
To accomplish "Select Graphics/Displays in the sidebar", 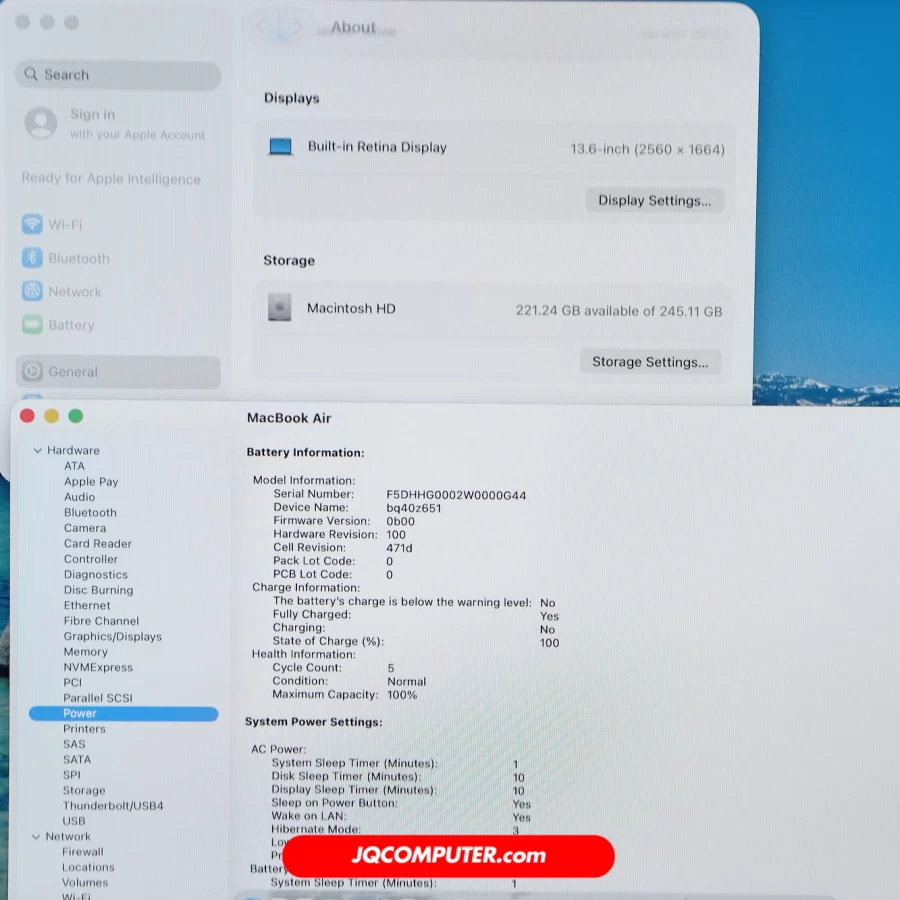I will (x=112, y=637).
